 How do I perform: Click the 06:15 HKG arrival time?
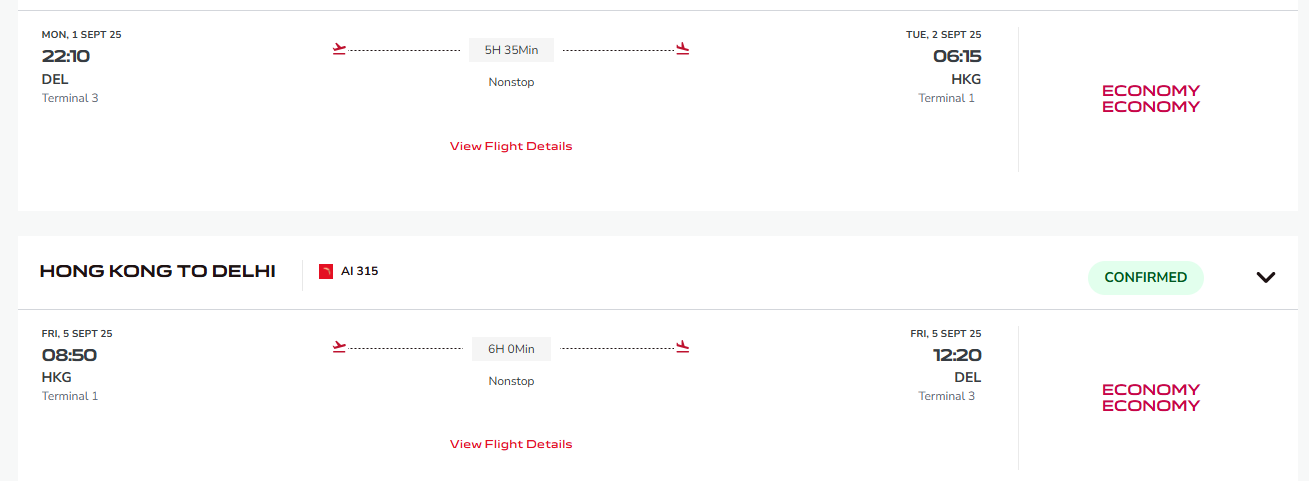957,57
